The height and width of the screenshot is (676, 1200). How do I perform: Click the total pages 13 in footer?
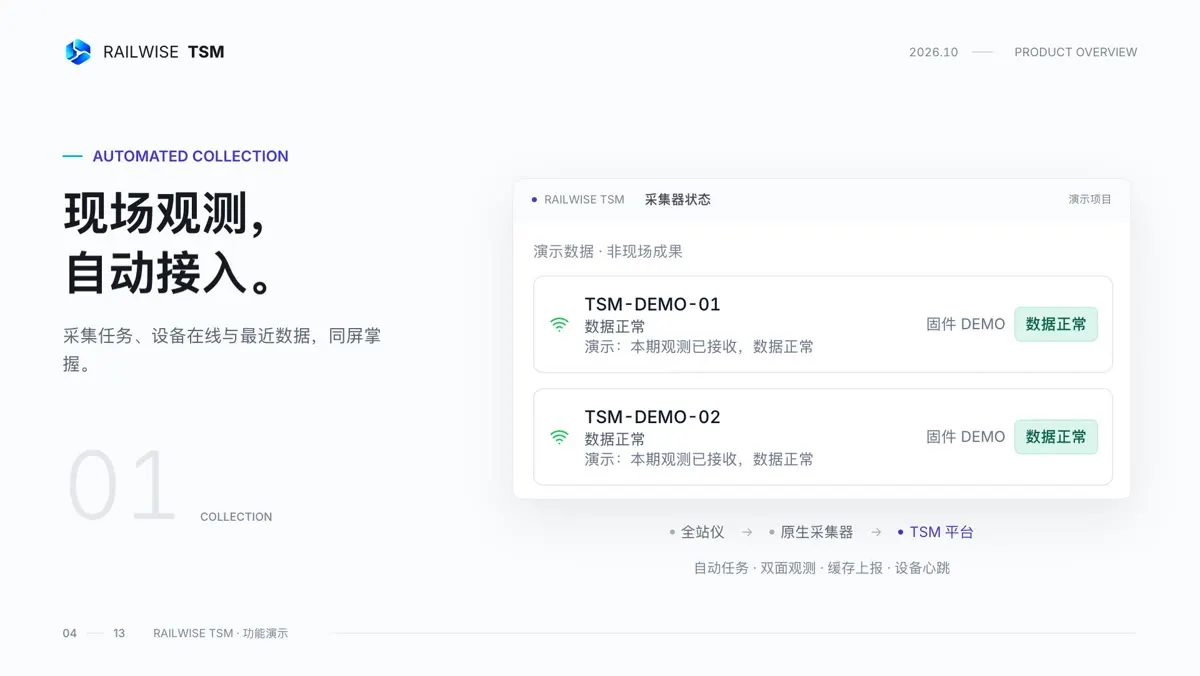(x=119, y=633)
